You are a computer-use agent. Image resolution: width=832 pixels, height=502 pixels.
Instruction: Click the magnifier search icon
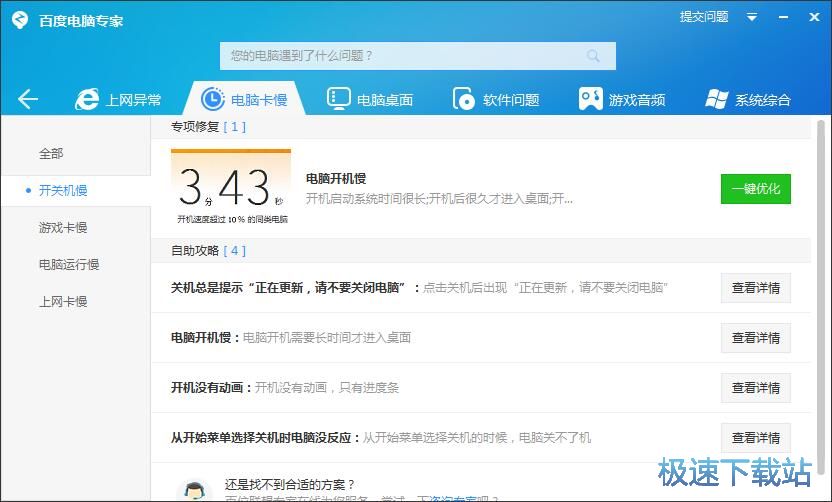(x=593, y=56)
